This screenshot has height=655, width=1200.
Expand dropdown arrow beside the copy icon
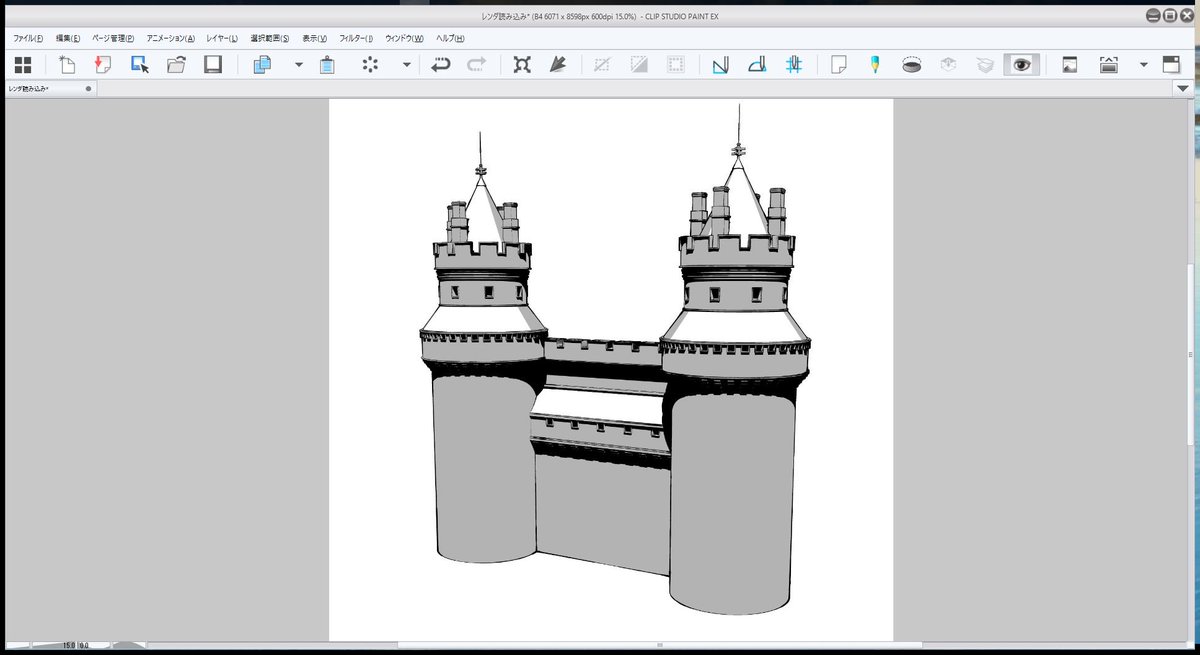pos(298,65)
